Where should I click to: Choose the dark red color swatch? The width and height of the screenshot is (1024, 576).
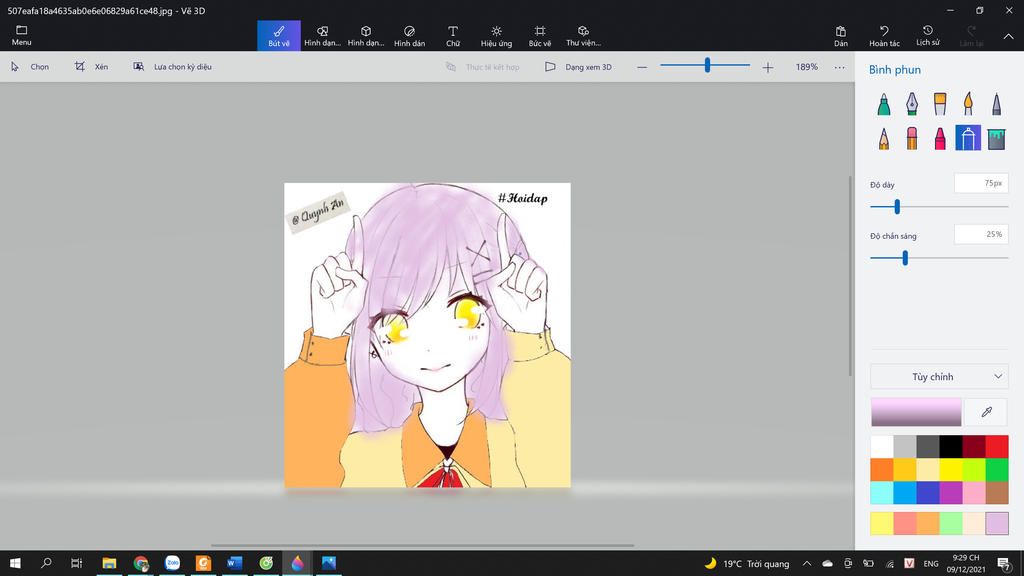[x=974, y=447]
